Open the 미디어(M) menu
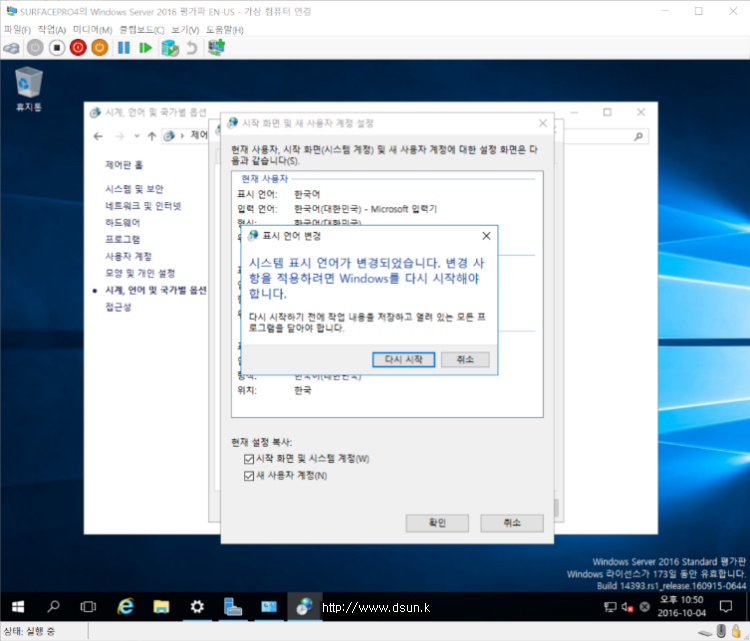750x641 pixels. pyautogui.click(x=92, y=30)
